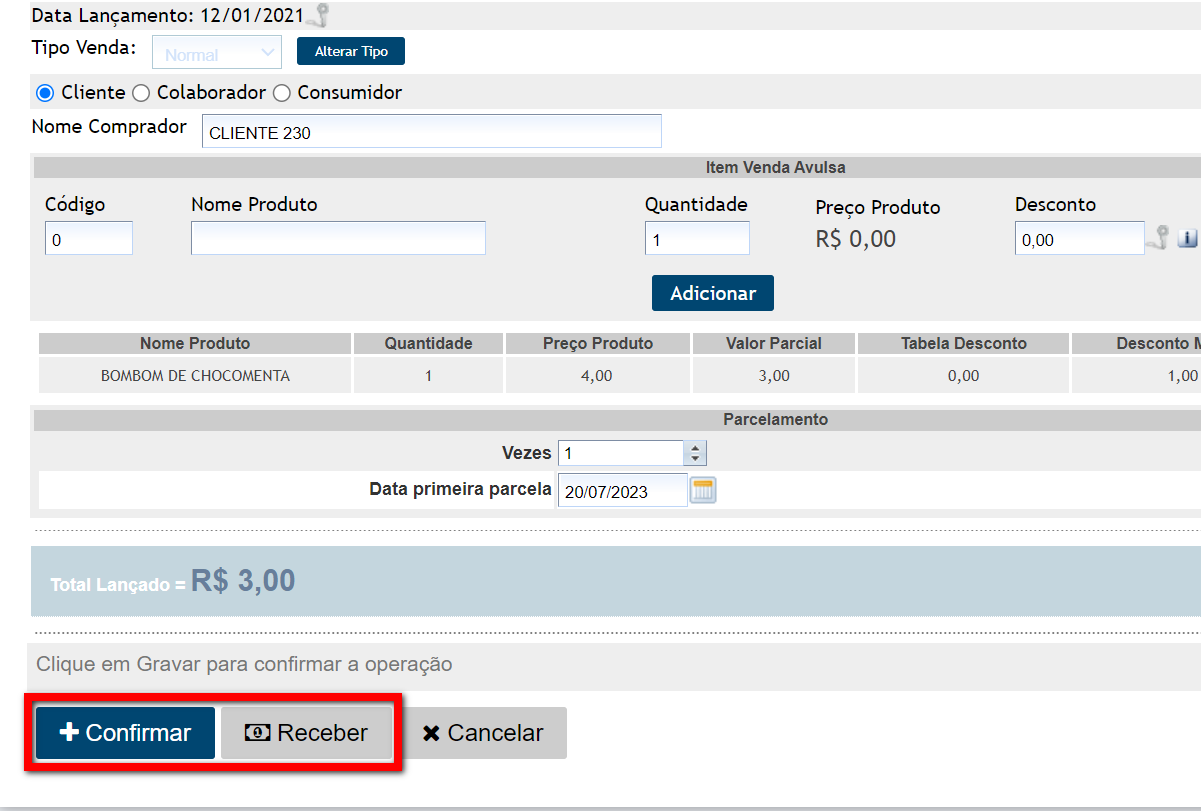The image size is (1201, 811).
Task: Click the Receber payment button
Action: [306, 733]
